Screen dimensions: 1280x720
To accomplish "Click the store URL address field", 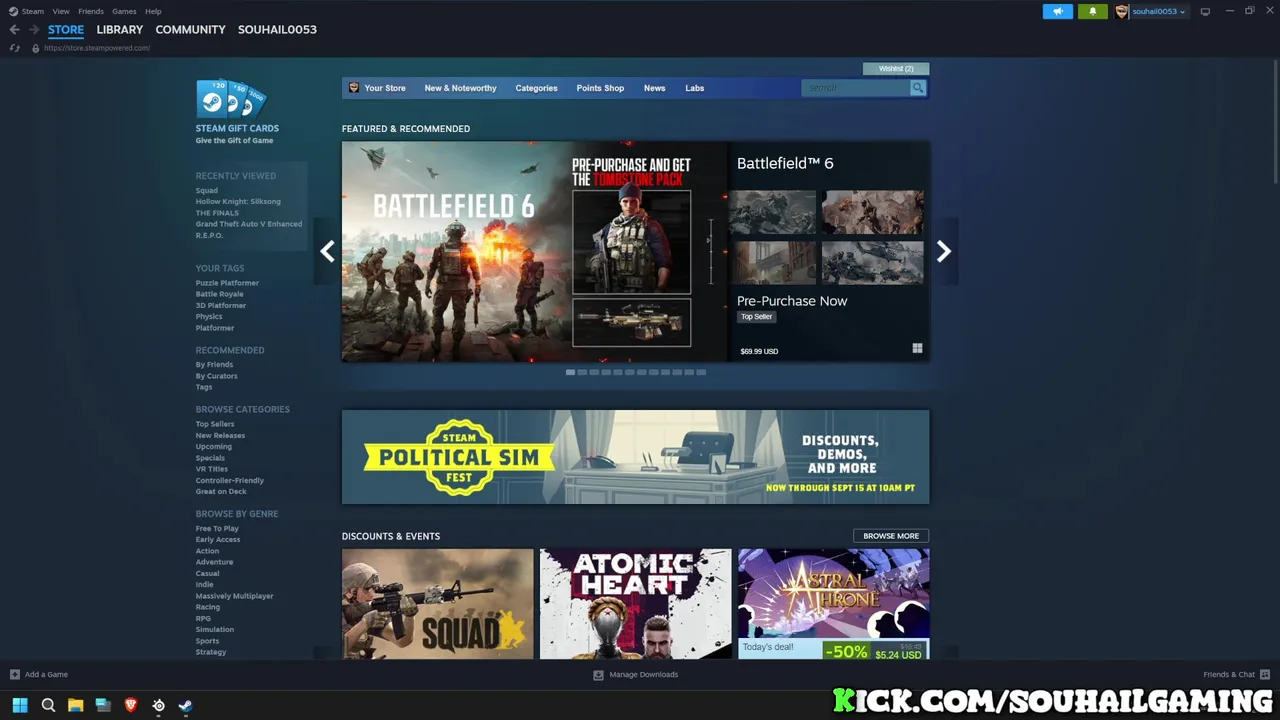I will pyautogui.click(x=97, y=48).
